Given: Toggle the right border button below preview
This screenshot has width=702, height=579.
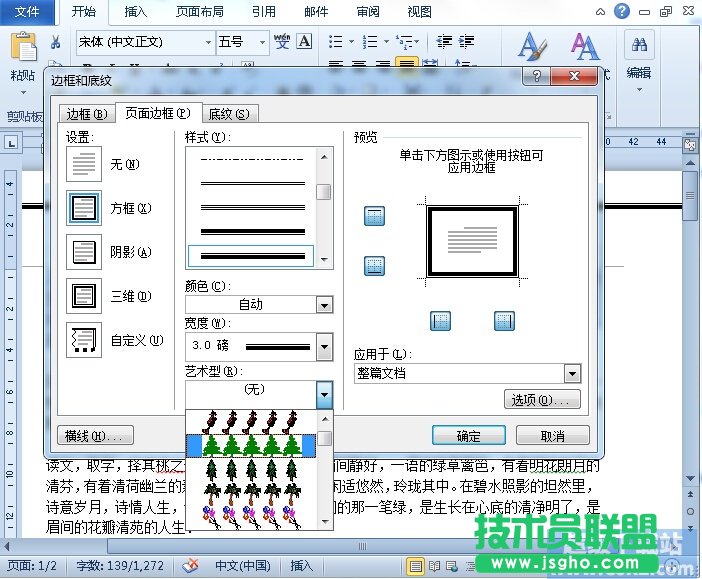Looking at the screenshot, I should tap(504, 321).
